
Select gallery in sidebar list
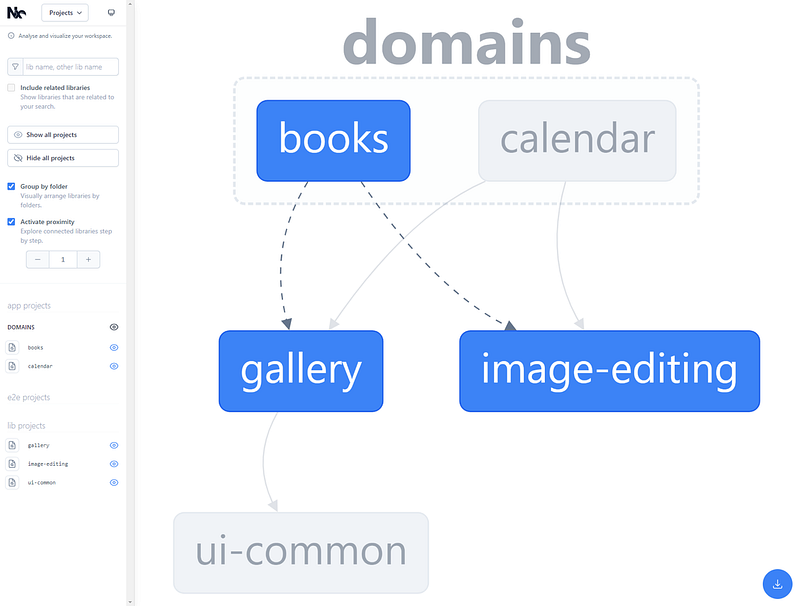[38, 445]
